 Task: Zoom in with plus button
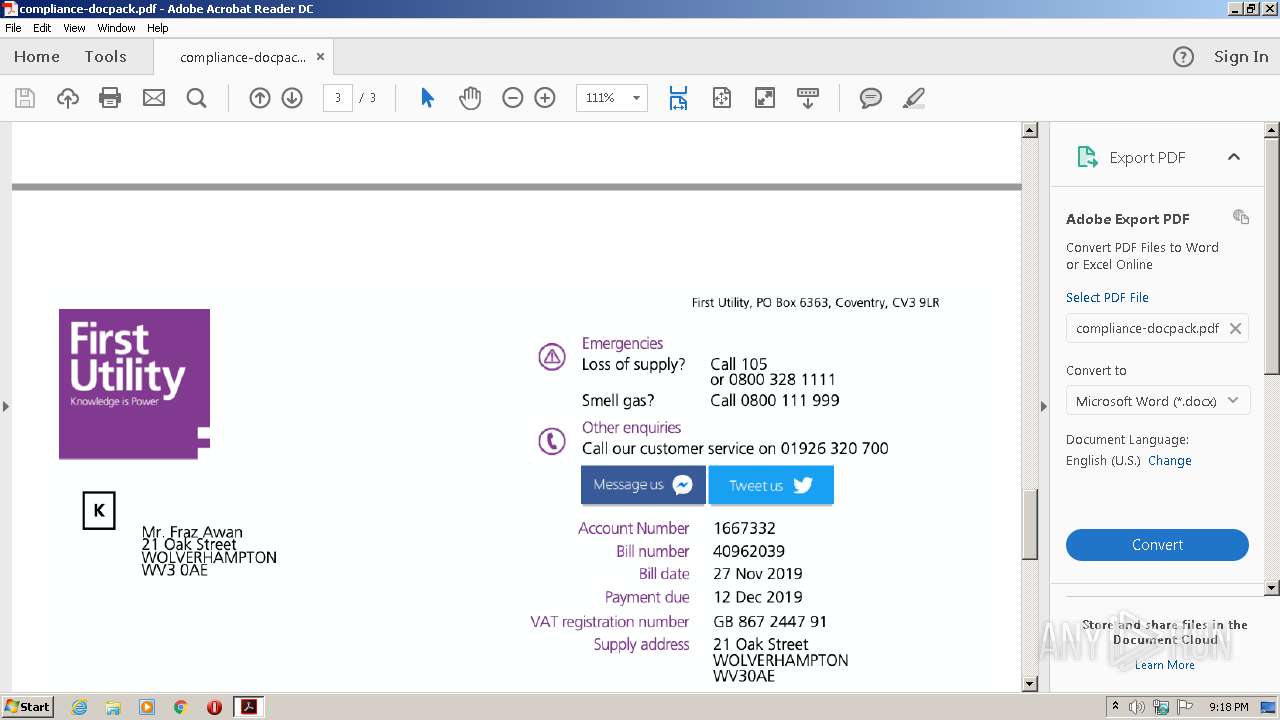point(545,98)
